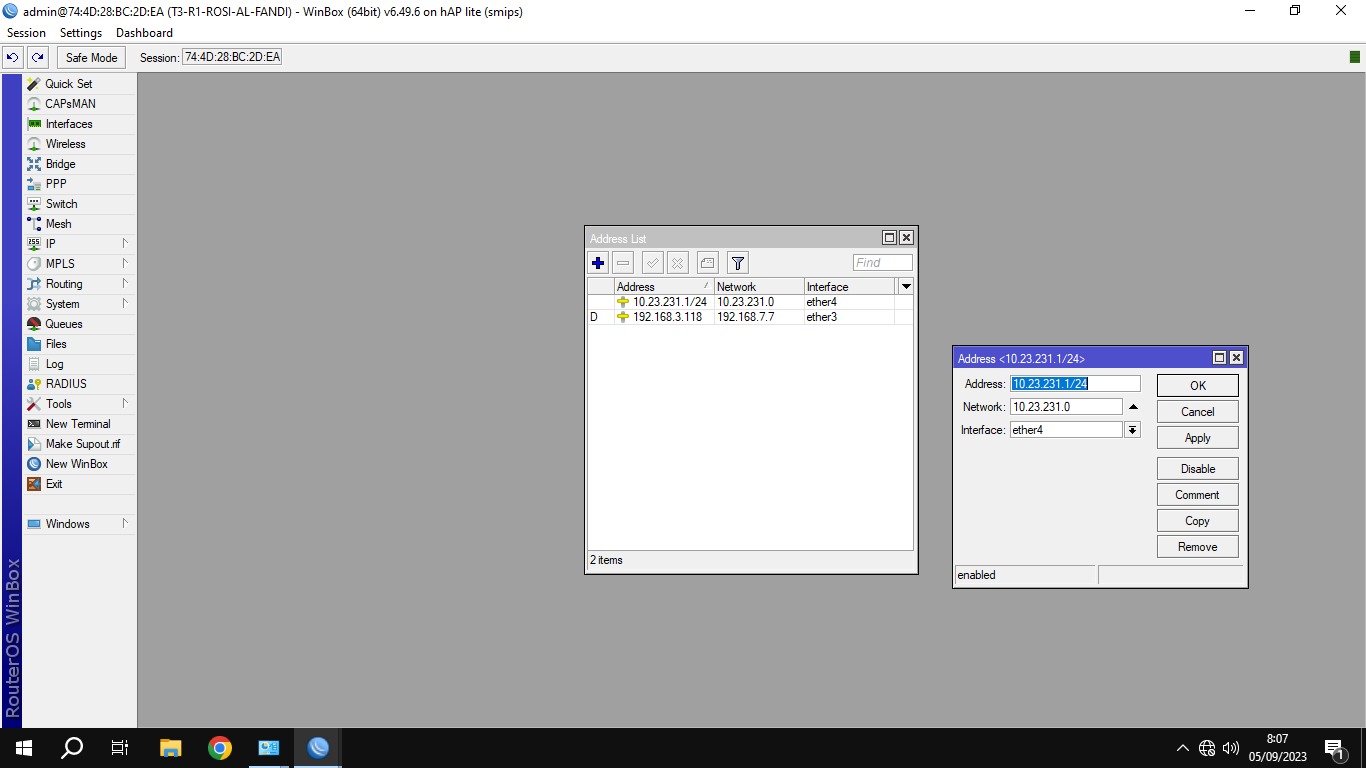
Task: Expand the System submenu
Action: tap(79, 304)
